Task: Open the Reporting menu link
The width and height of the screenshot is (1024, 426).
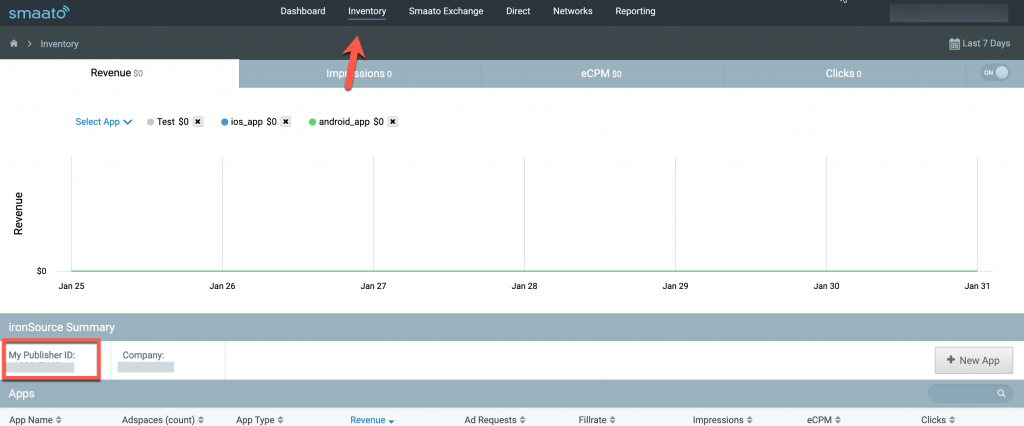Action: 636,12
